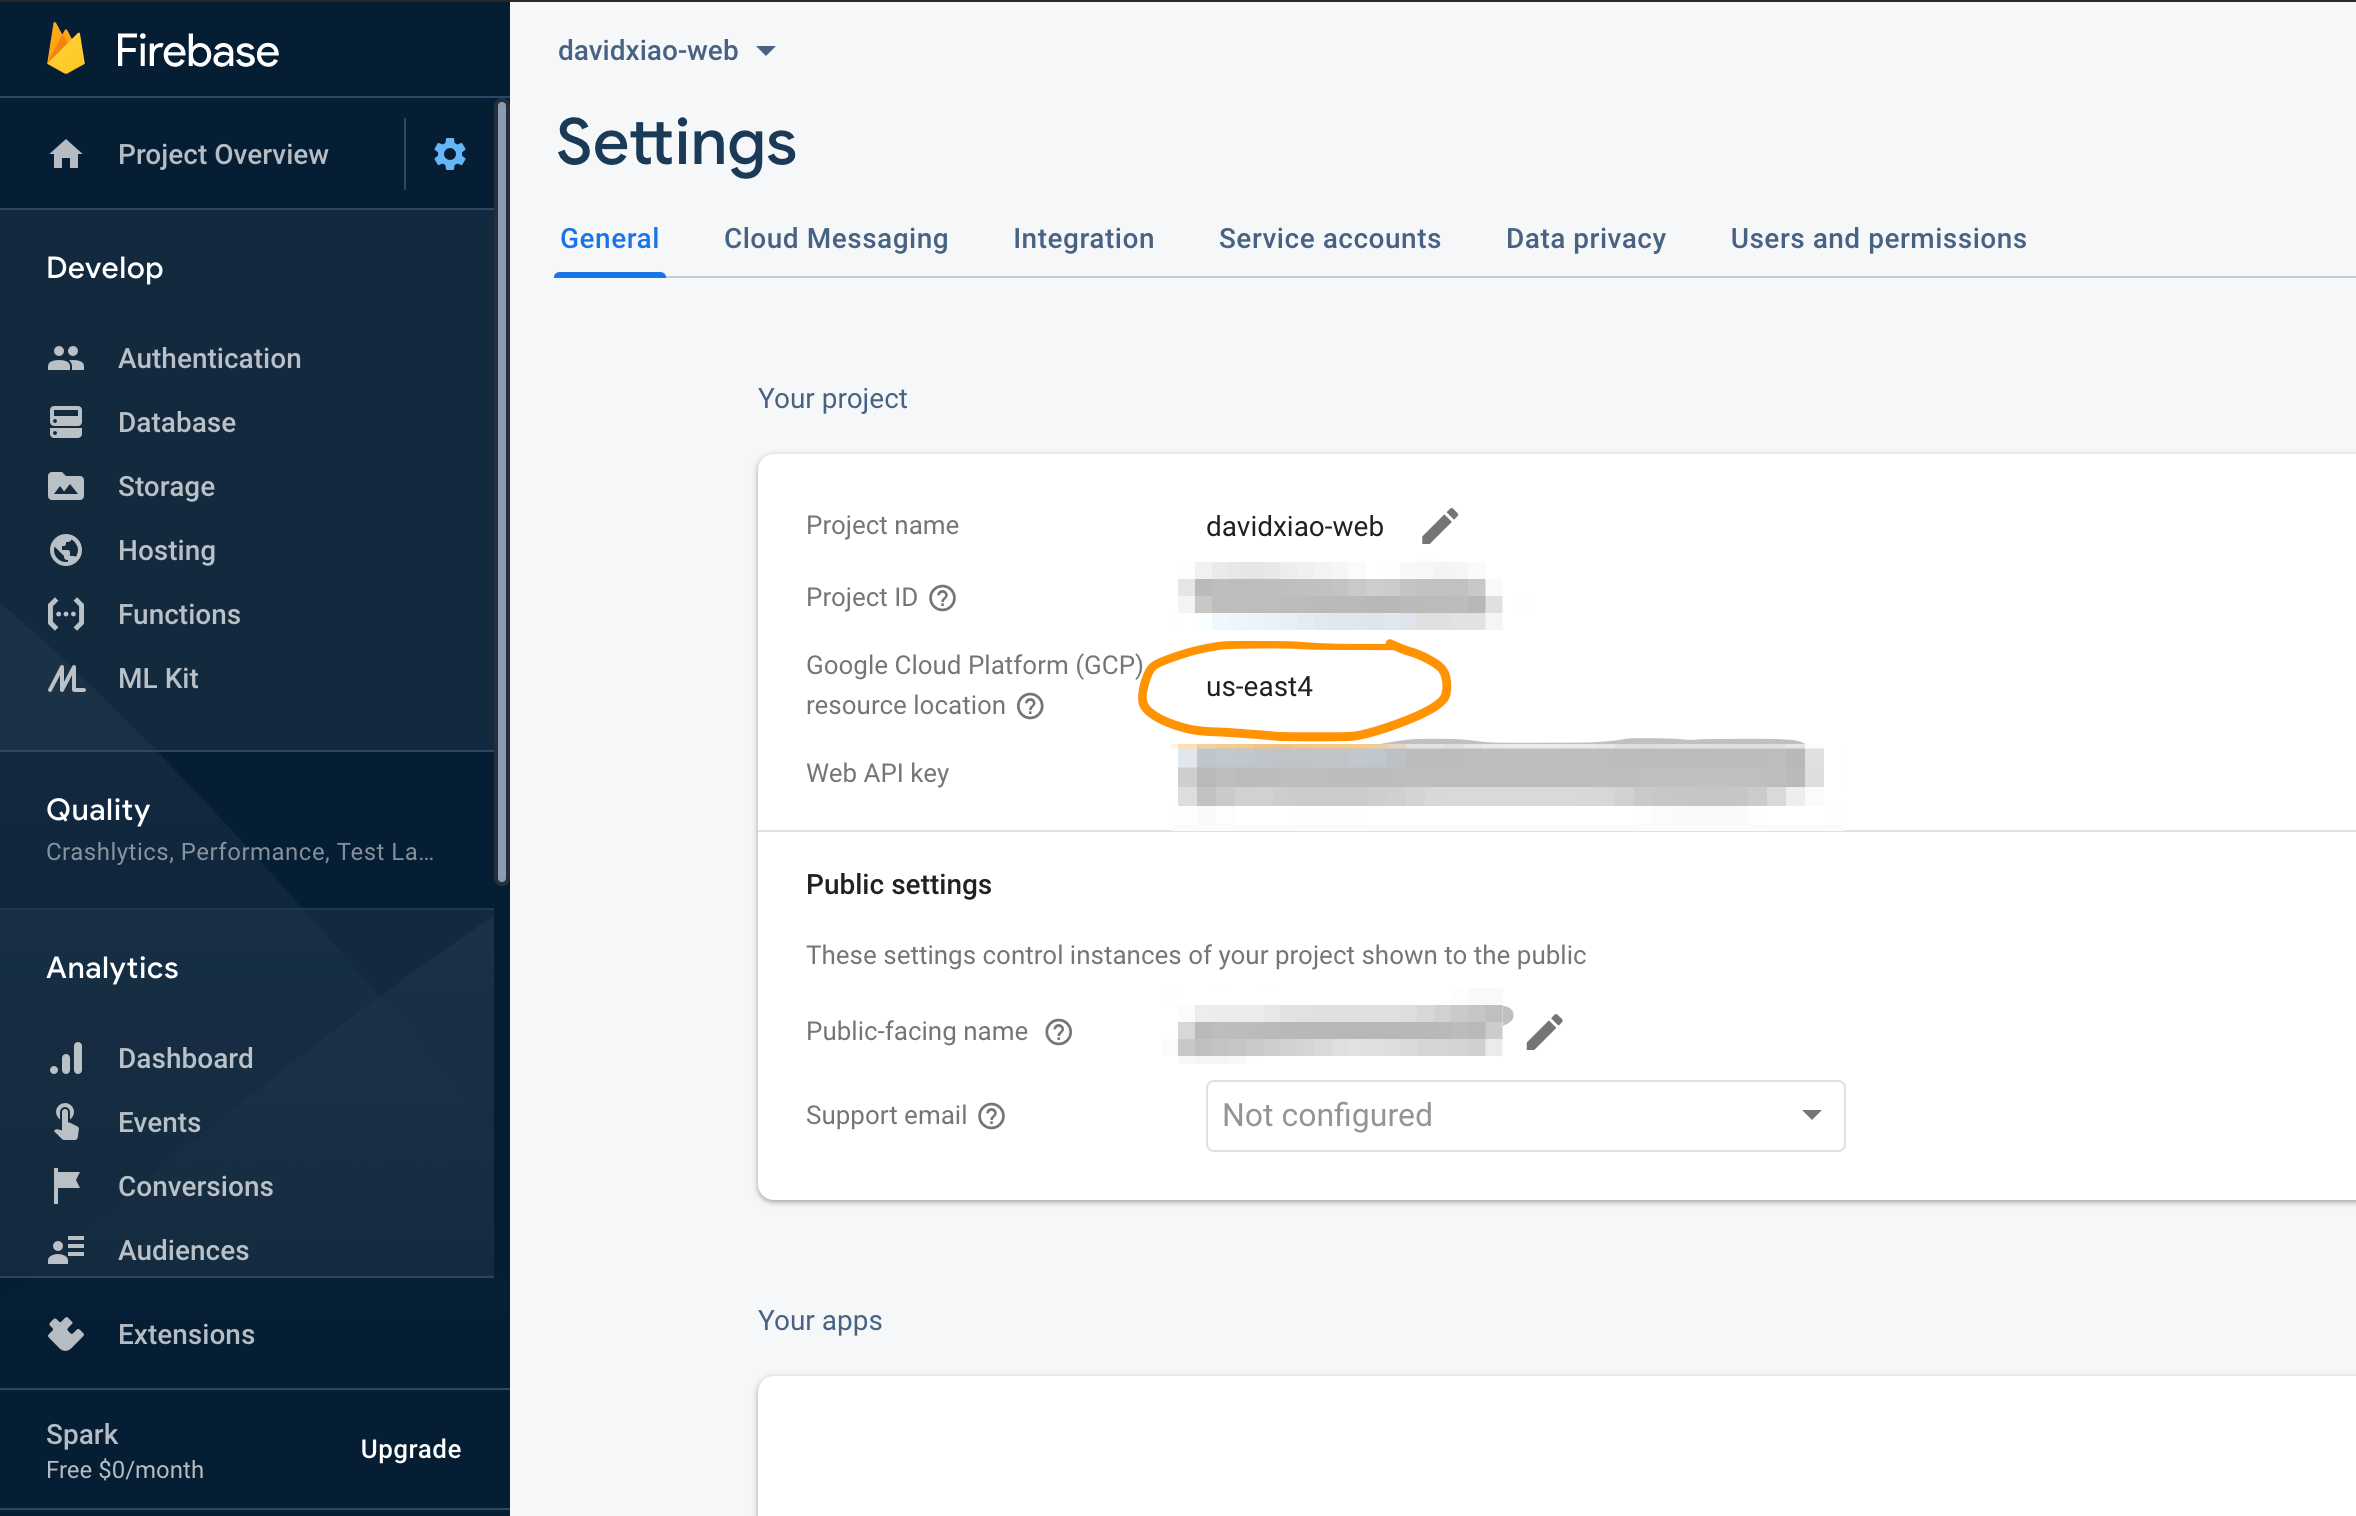Viewport: 2356px width, 1516px height.
Task: Open resource location help question mark
Action: [1030, 706]
